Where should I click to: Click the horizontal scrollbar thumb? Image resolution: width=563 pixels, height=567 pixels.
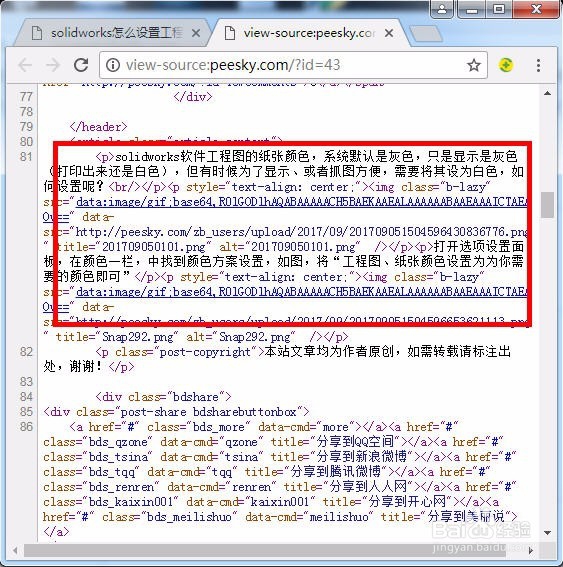pyautogui.click(x=265, y=550)
